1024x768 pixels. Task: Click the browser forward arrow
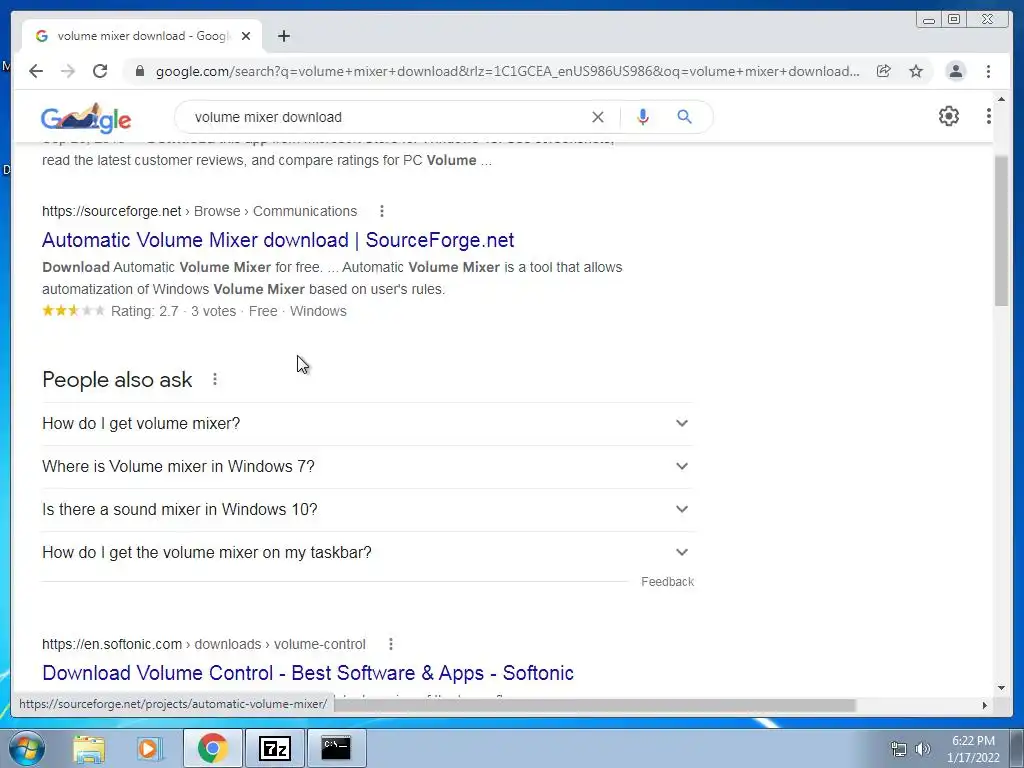pos(68,71)
